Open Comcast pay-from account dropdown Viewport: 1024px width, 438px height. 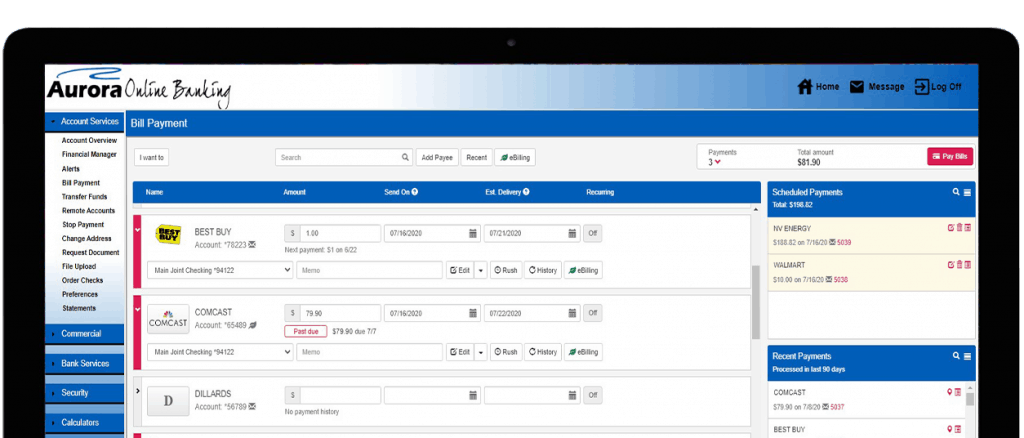click(x=220, y=352)
